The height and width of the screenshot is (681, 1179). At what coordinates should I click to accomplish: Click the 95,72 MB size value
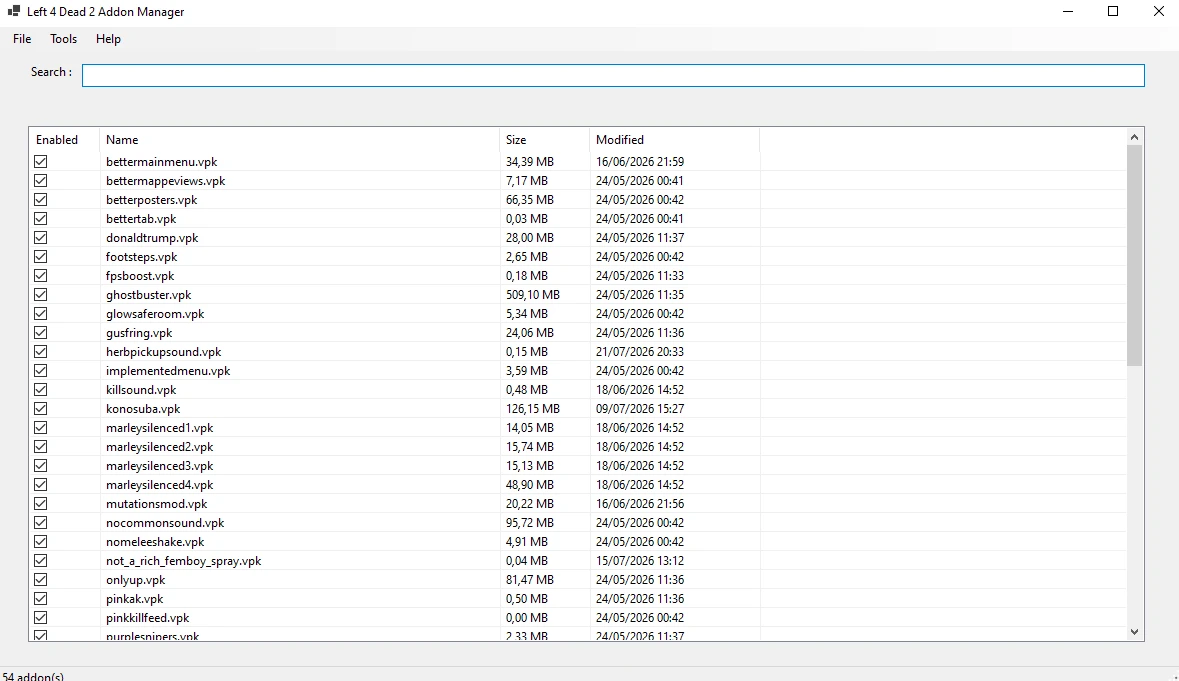529,522
